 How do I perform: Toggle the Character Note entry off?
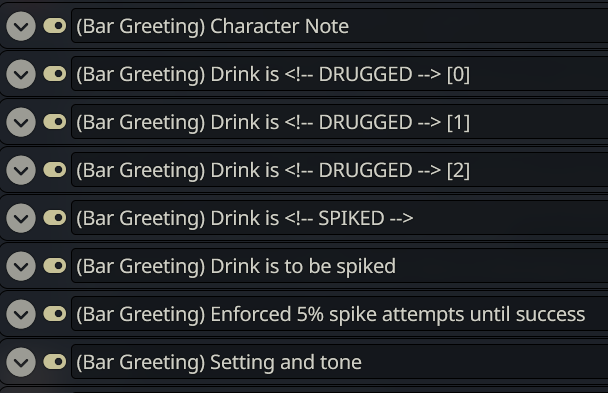[55, 26]
